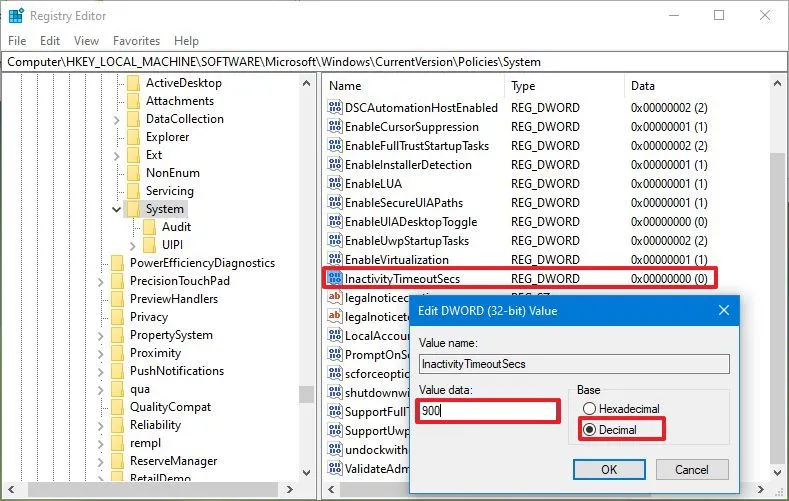Viewport: 789px width, 501px height.
Task: Click the shutdownwithoutlogon value icon
Action: 335,392
